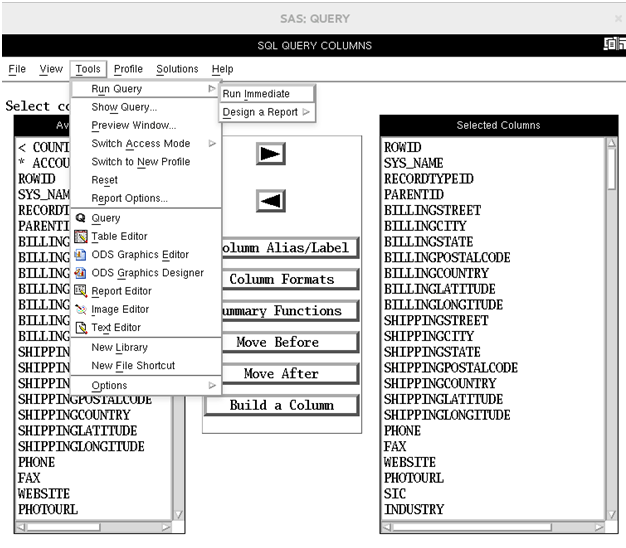Click Selected Columns vertical scrollbar thumb

point(611,168)
